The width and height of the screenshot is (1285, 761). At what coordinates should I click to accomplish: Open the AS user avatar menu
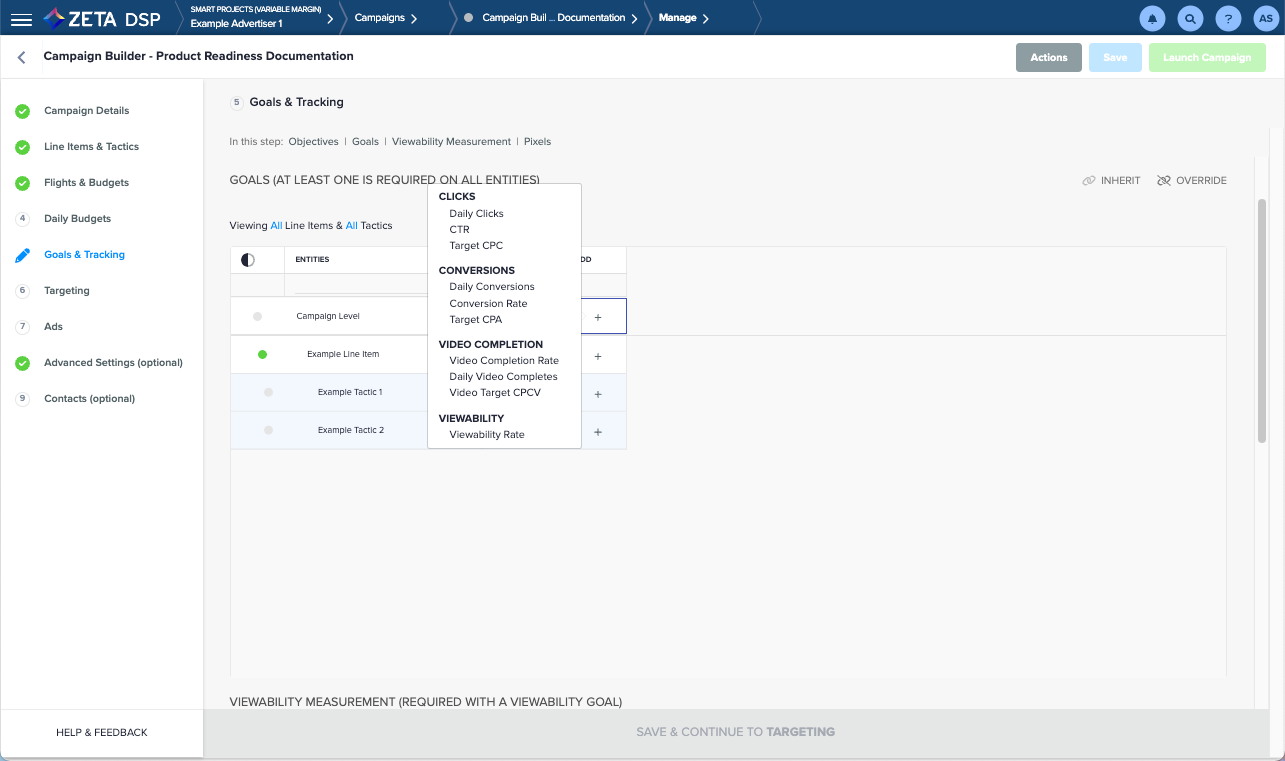(1265, 18)
